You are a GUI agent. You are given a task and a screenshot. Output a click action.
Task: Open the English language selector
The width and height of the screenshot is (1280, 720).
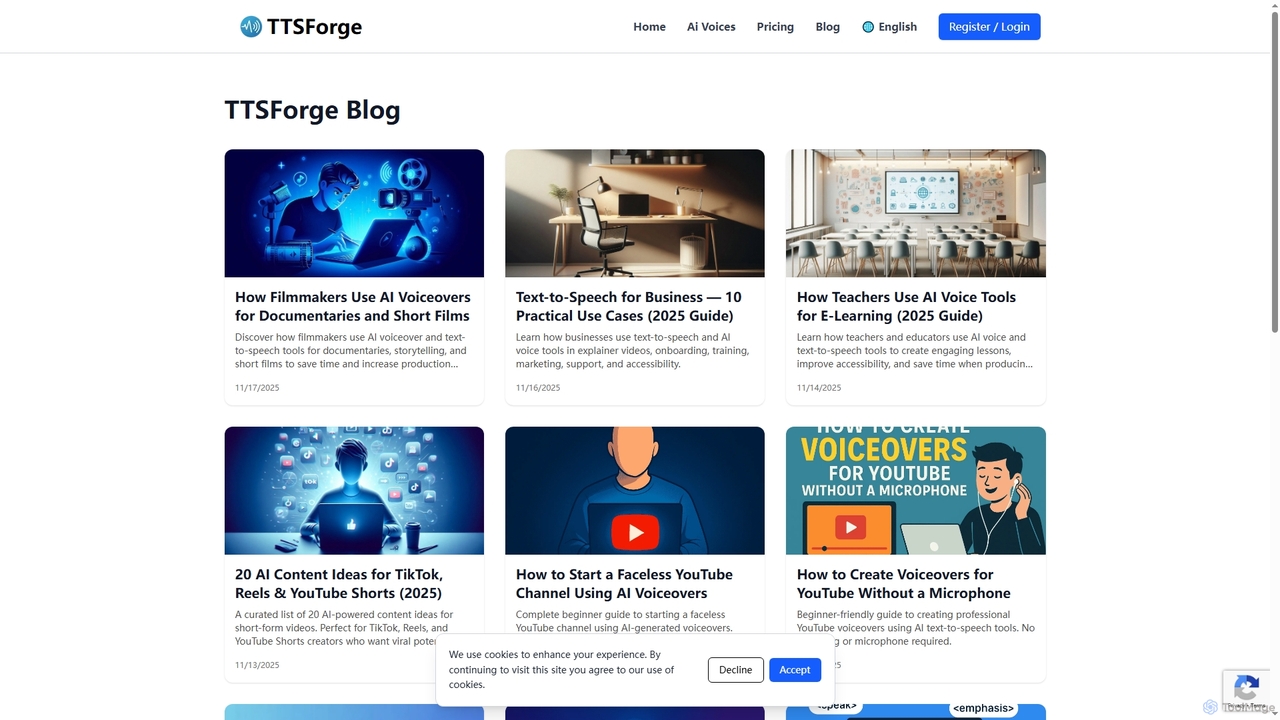[889, 27]
